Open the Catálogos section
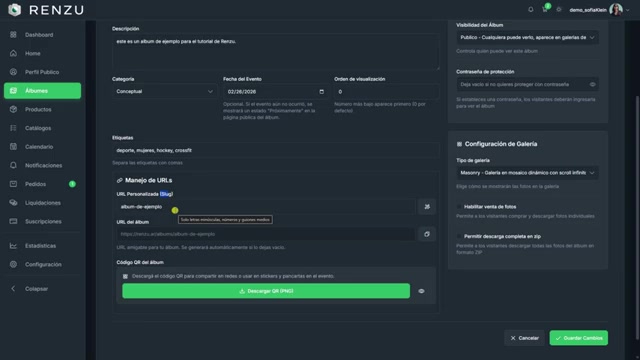 [x=42, y=128]
